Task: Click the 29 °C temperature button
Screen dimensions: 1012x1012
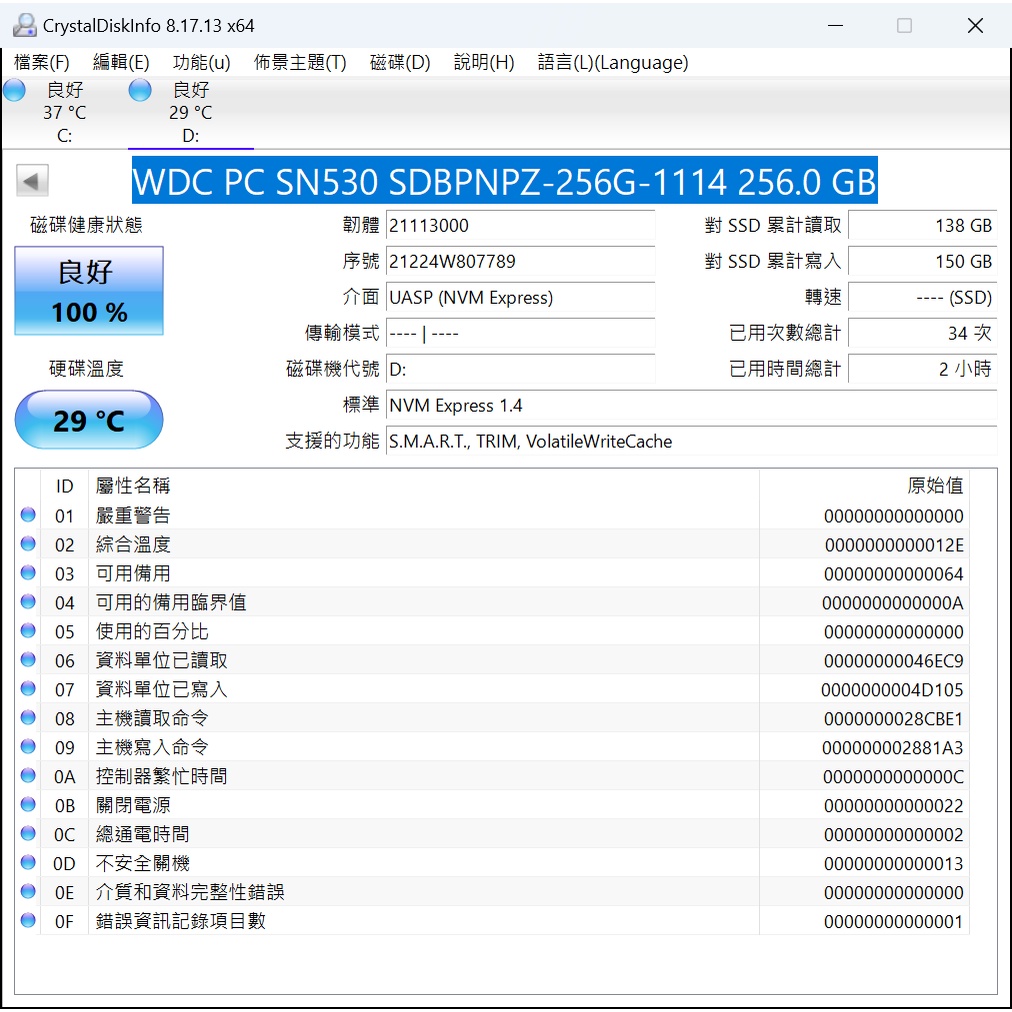Action: (89, 420)
